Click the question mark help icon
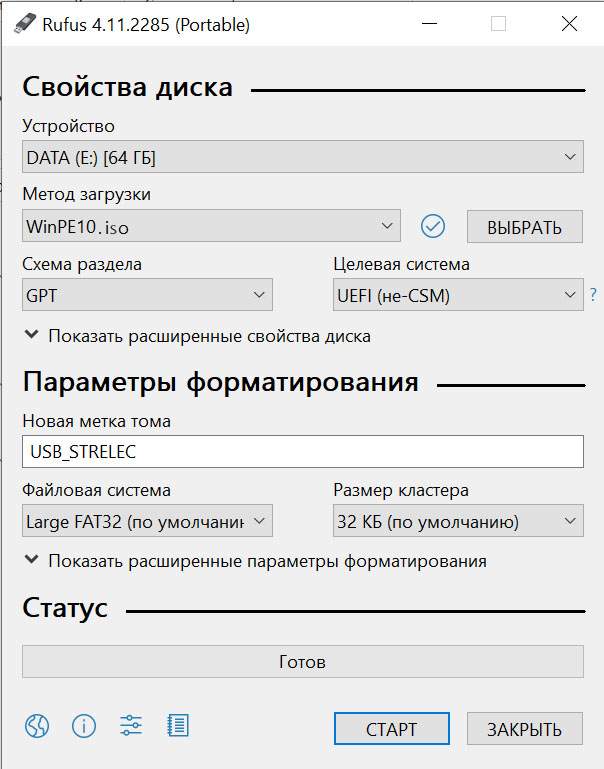 coord(593,295)
